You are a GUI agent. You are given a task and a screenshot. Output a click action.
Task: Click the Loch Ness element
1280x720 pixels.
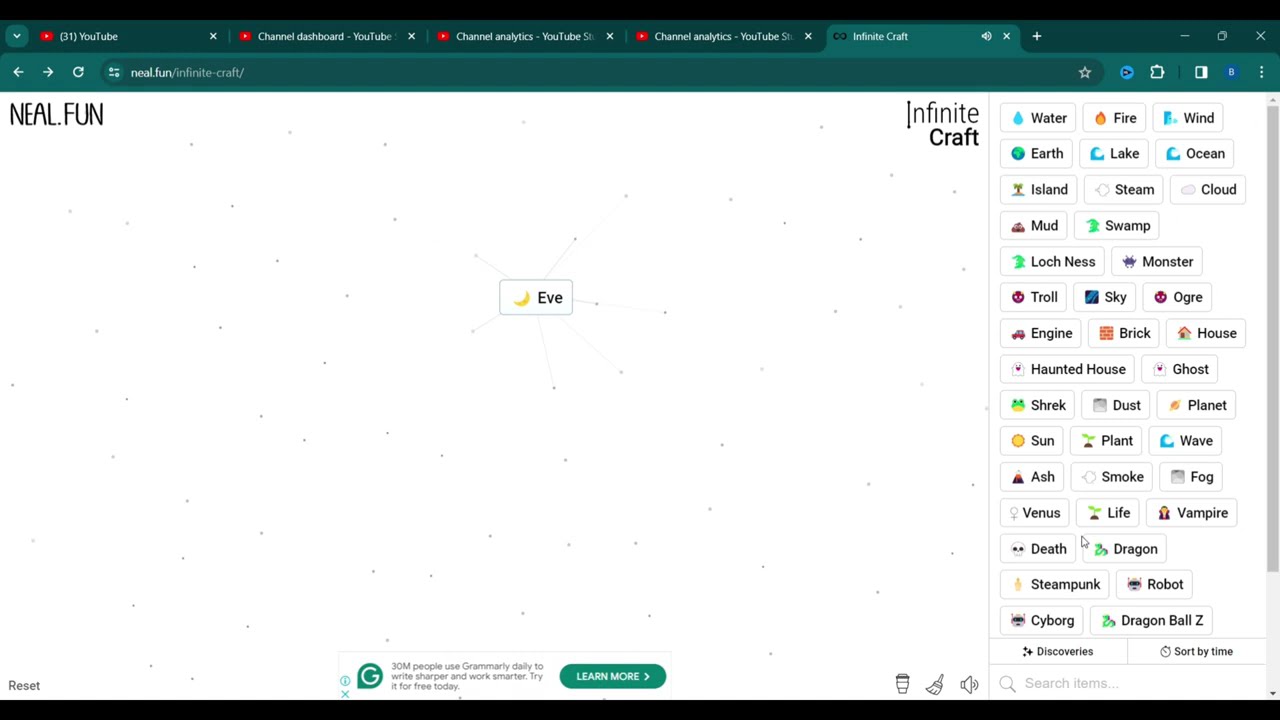point(1052,262)
